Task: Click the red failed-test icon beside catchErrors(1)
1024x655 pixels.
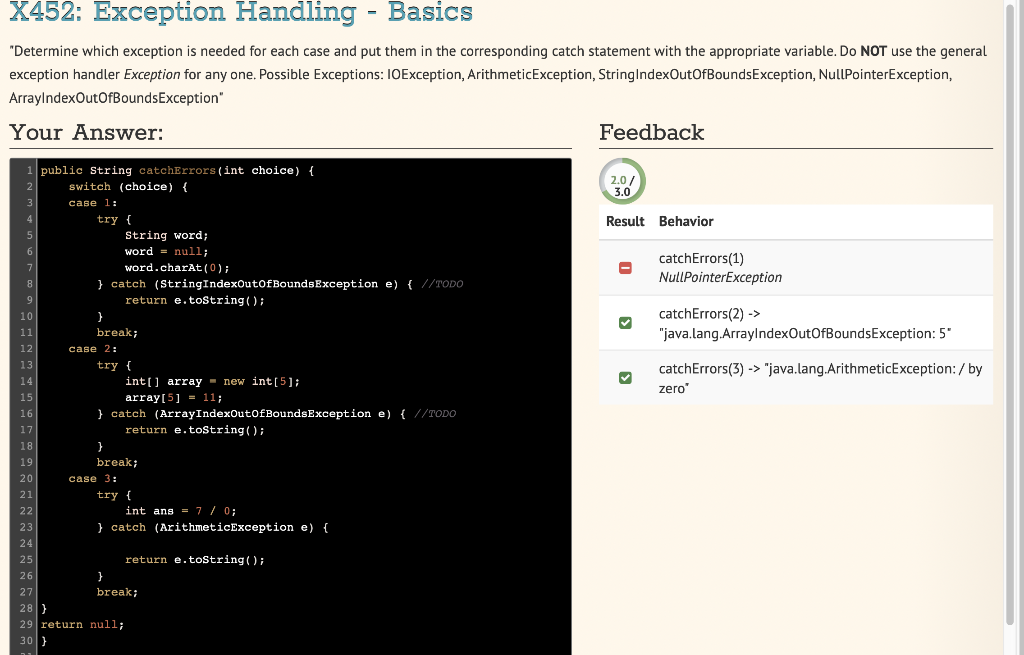Action: pyautogui.click(x=625, y=268)
